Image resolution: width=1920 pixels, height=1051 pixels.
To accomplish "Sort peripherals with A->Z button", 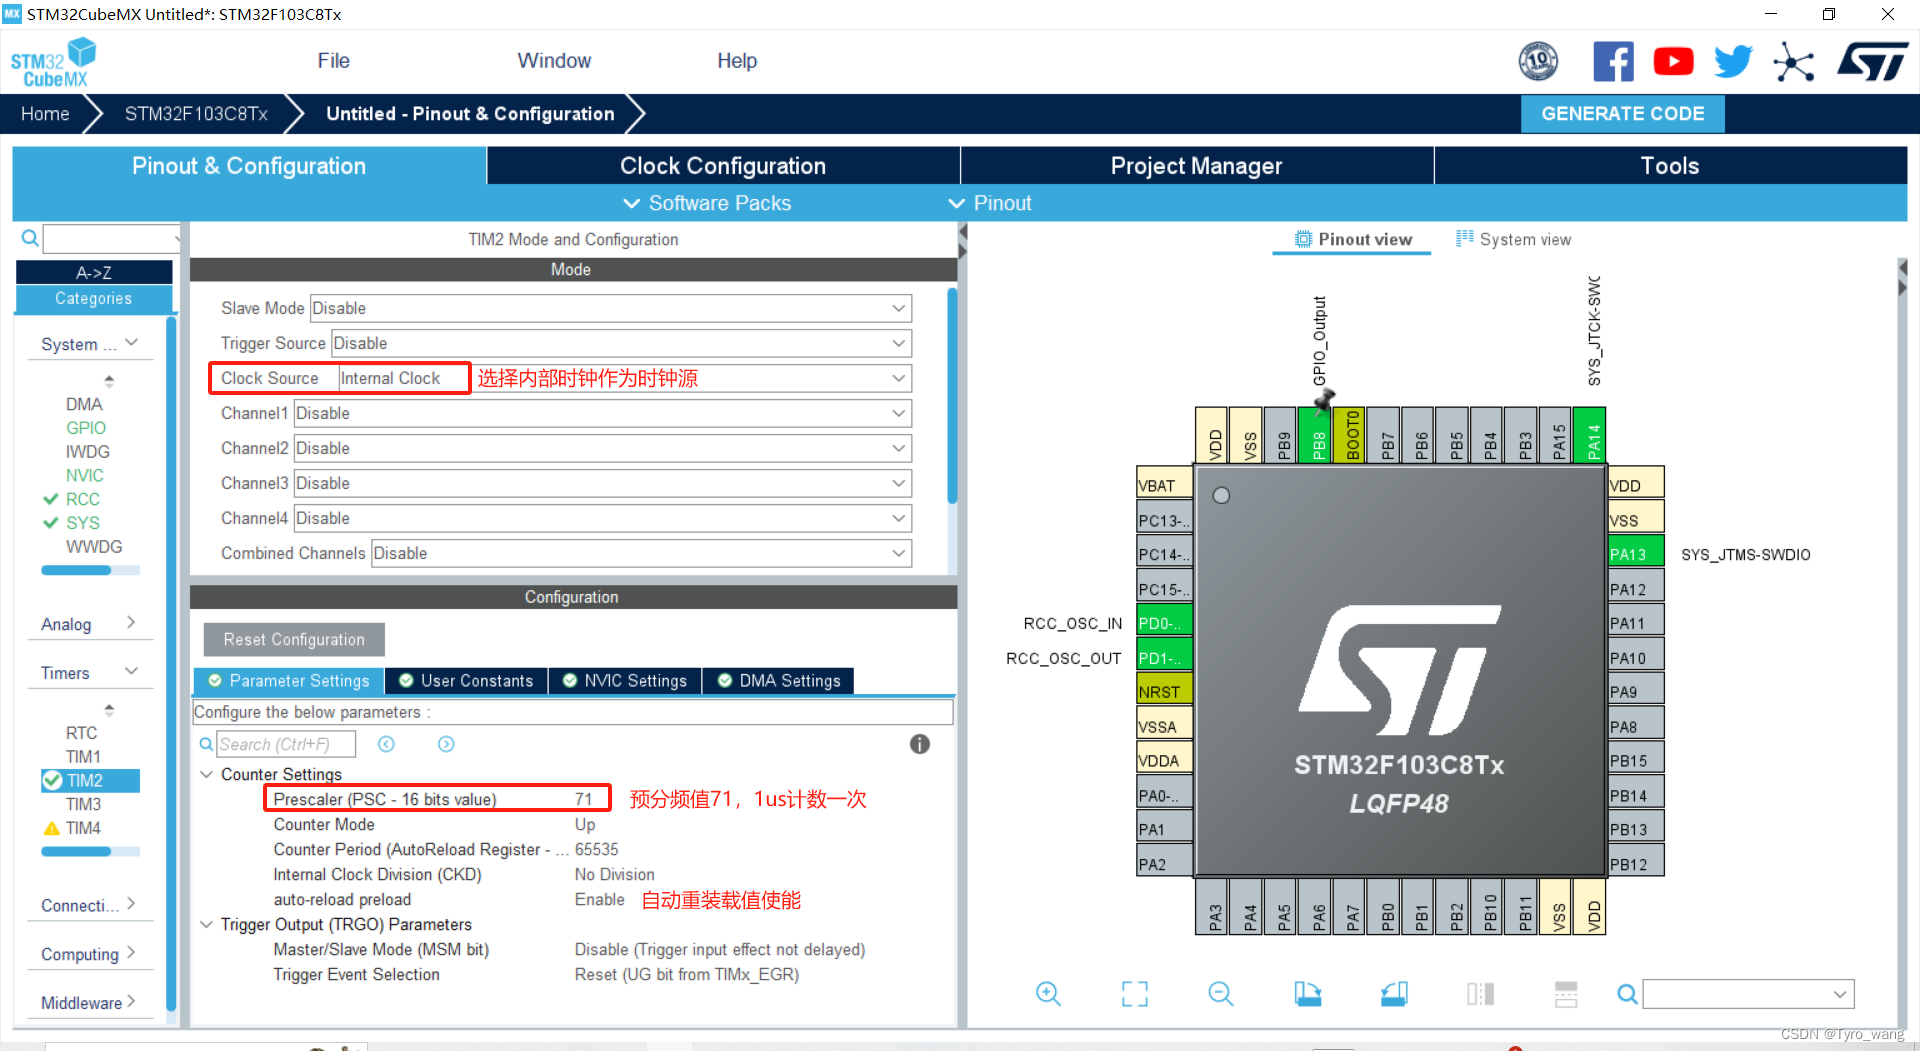I will point(94,272).
